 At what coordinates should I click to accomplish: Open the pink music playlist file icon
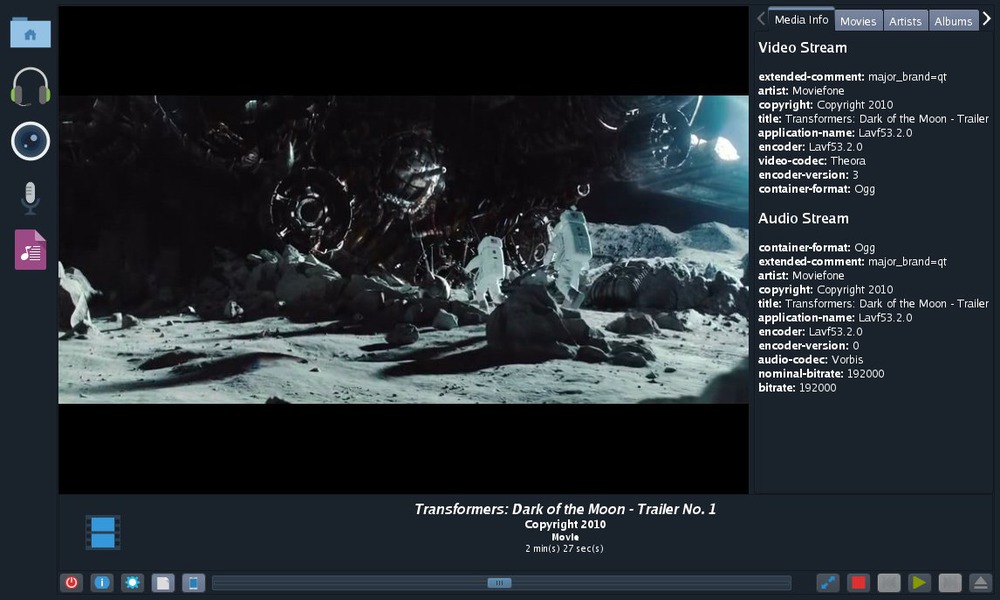(x=30, y=250)
